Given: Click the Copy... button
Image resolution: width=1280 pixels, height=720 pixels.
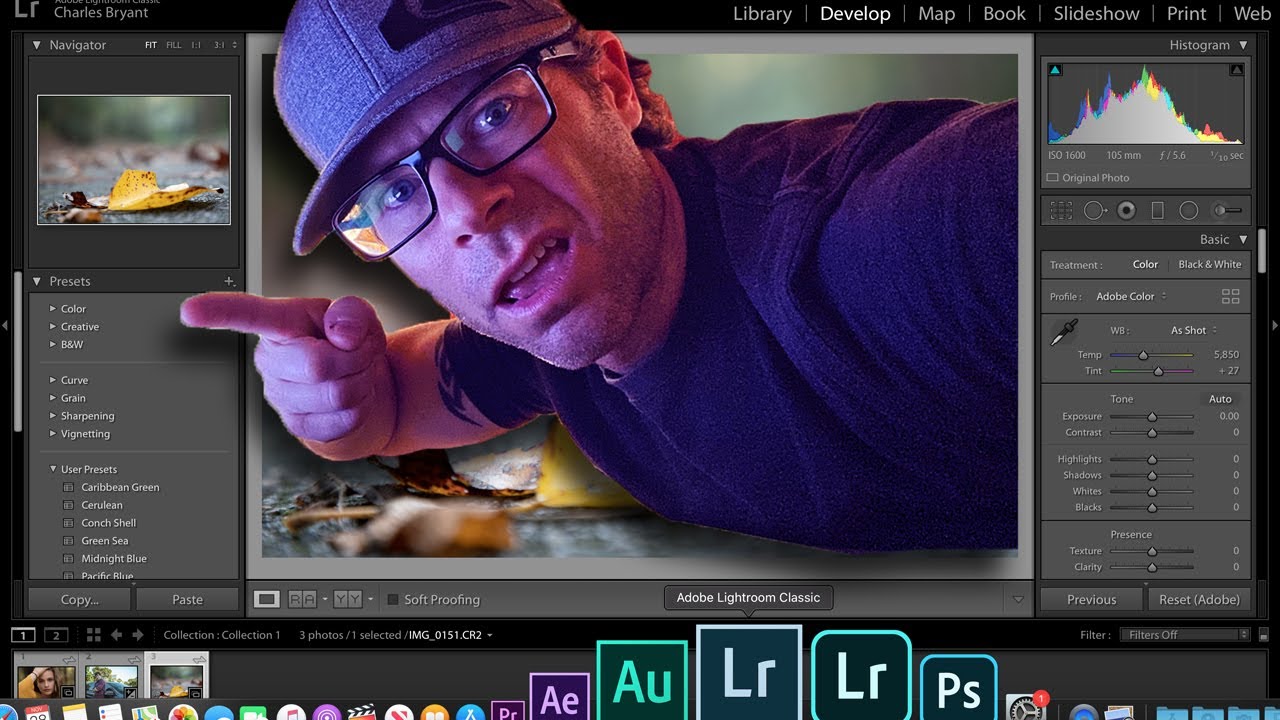Looking at the screenshot, I should [x=80, y=600].
